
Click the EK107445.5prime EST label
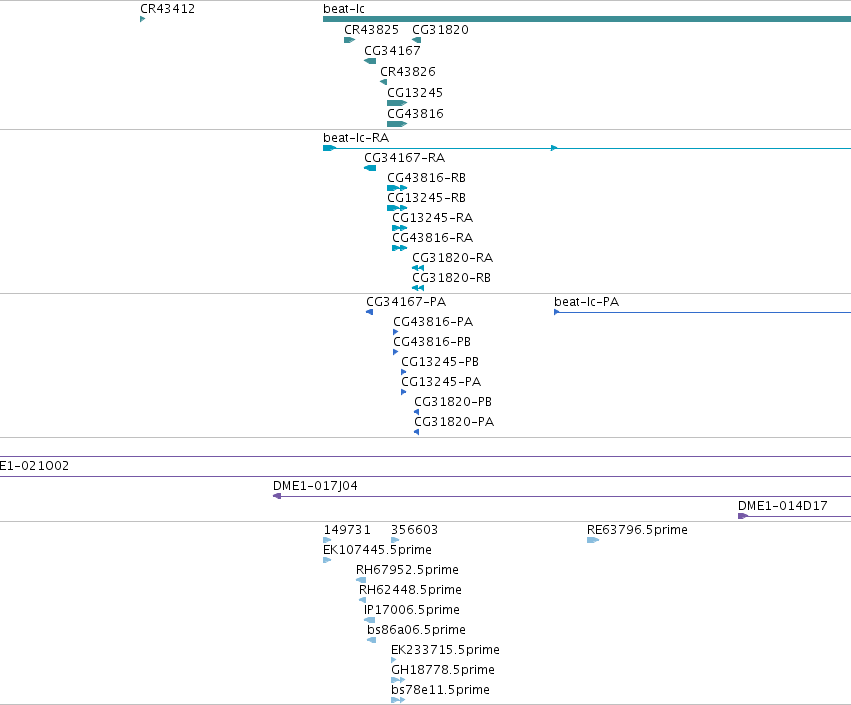click(377, 550)
